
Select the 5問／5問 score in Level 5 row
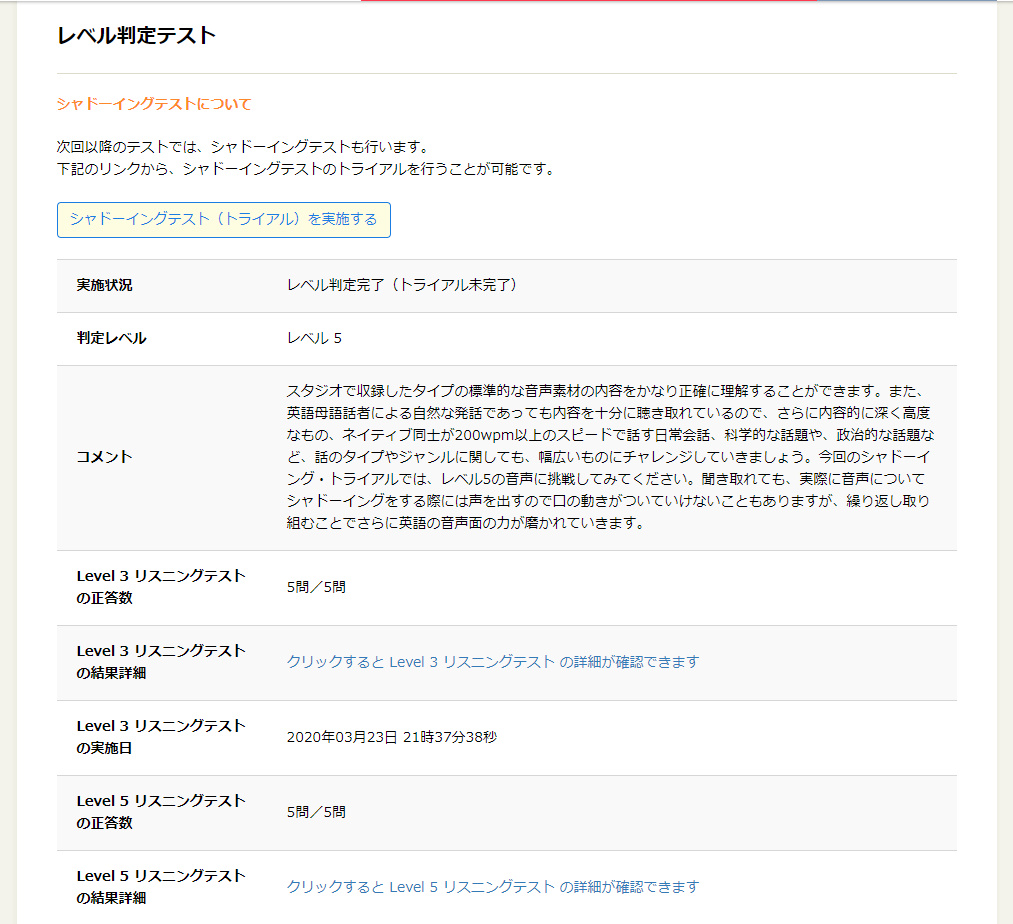click(x=316, y=812)
